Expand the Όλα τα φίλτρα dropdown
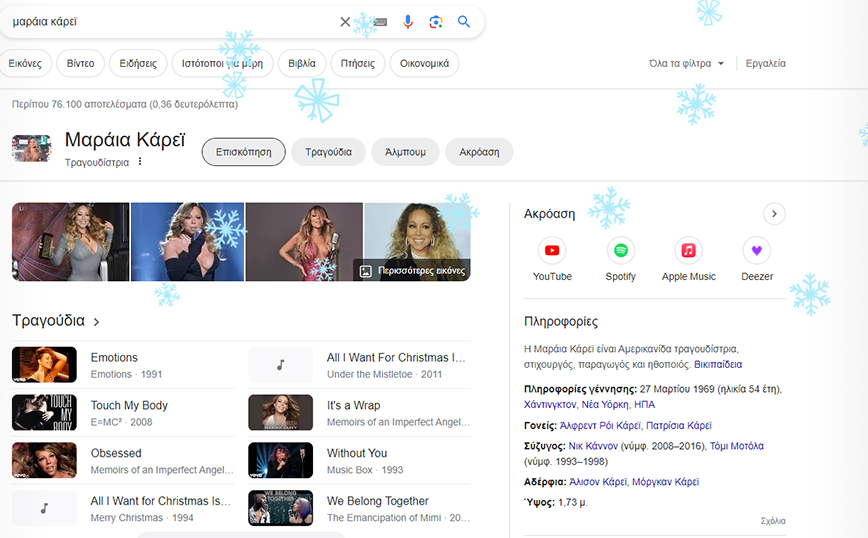 686,64
